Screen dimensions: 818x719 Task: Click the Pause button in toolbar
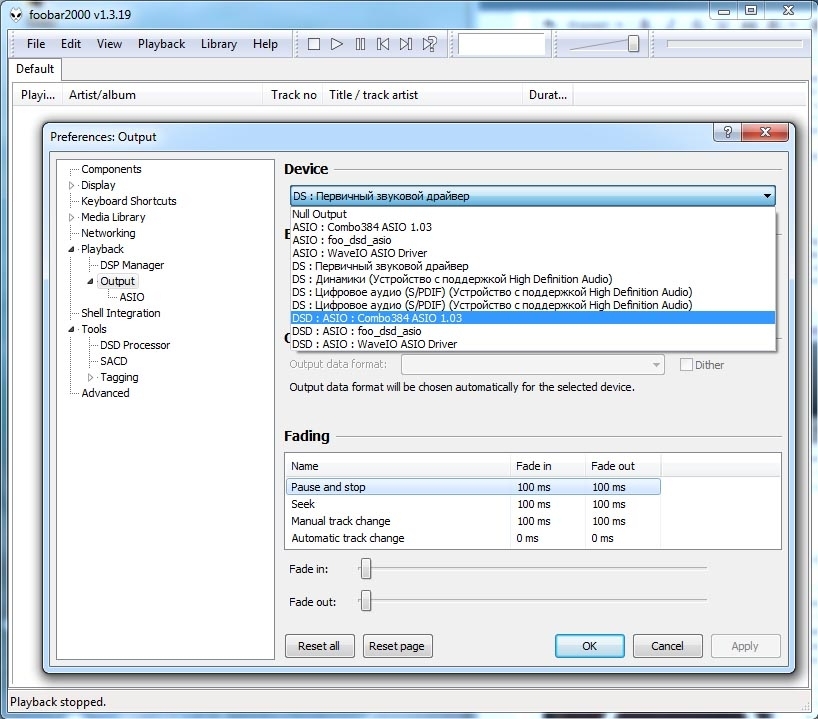[360, 44]
